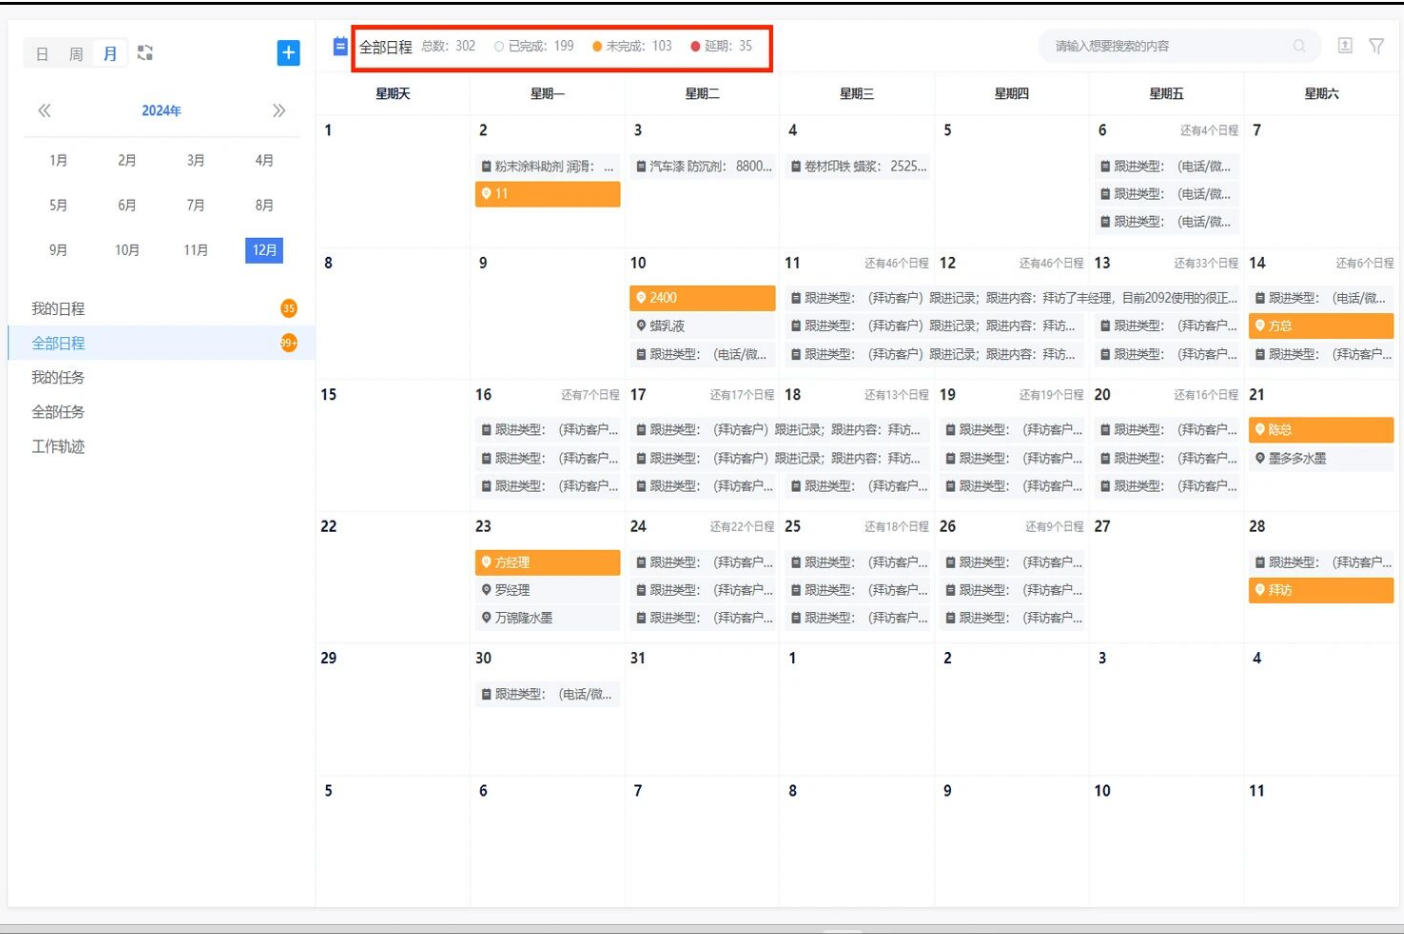This screenshot has height=934, width=1404.
Task: Select month 3月
Action: click(196, 160)
